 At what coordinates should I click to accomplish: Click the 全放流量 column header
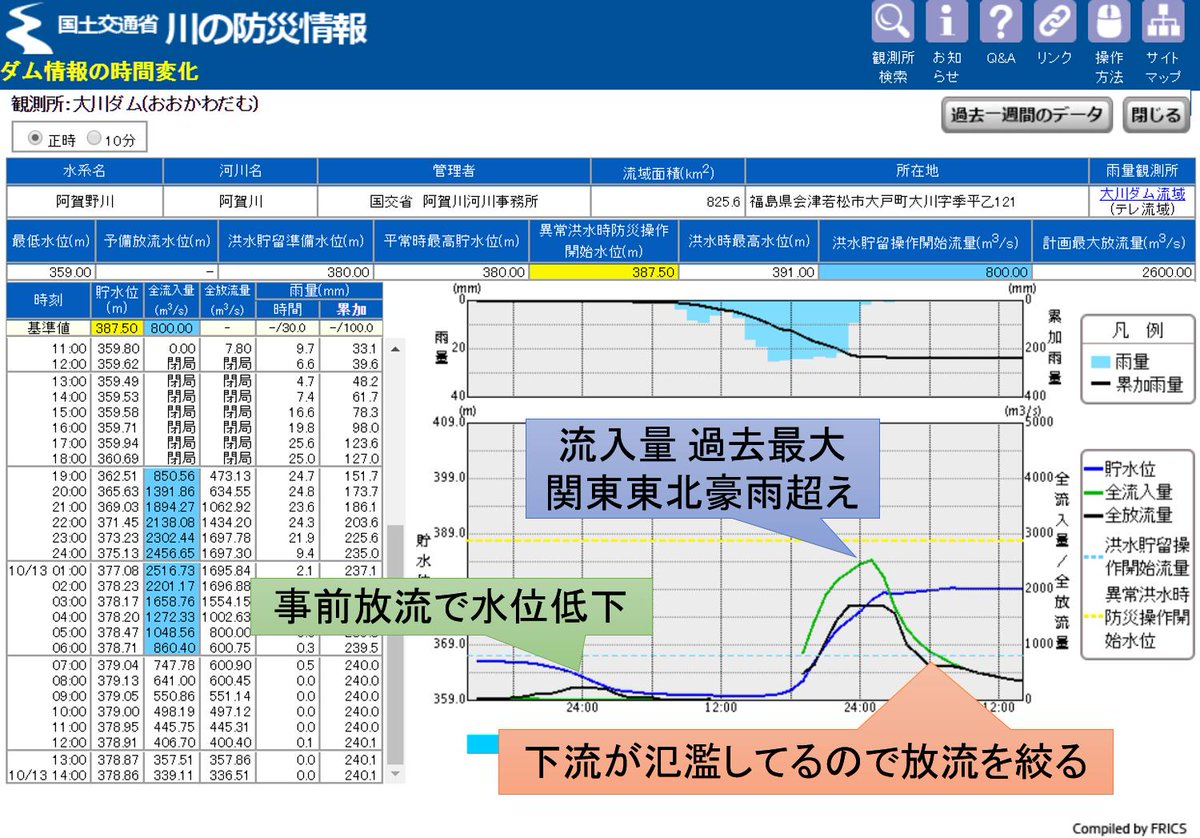coord(226,299)
